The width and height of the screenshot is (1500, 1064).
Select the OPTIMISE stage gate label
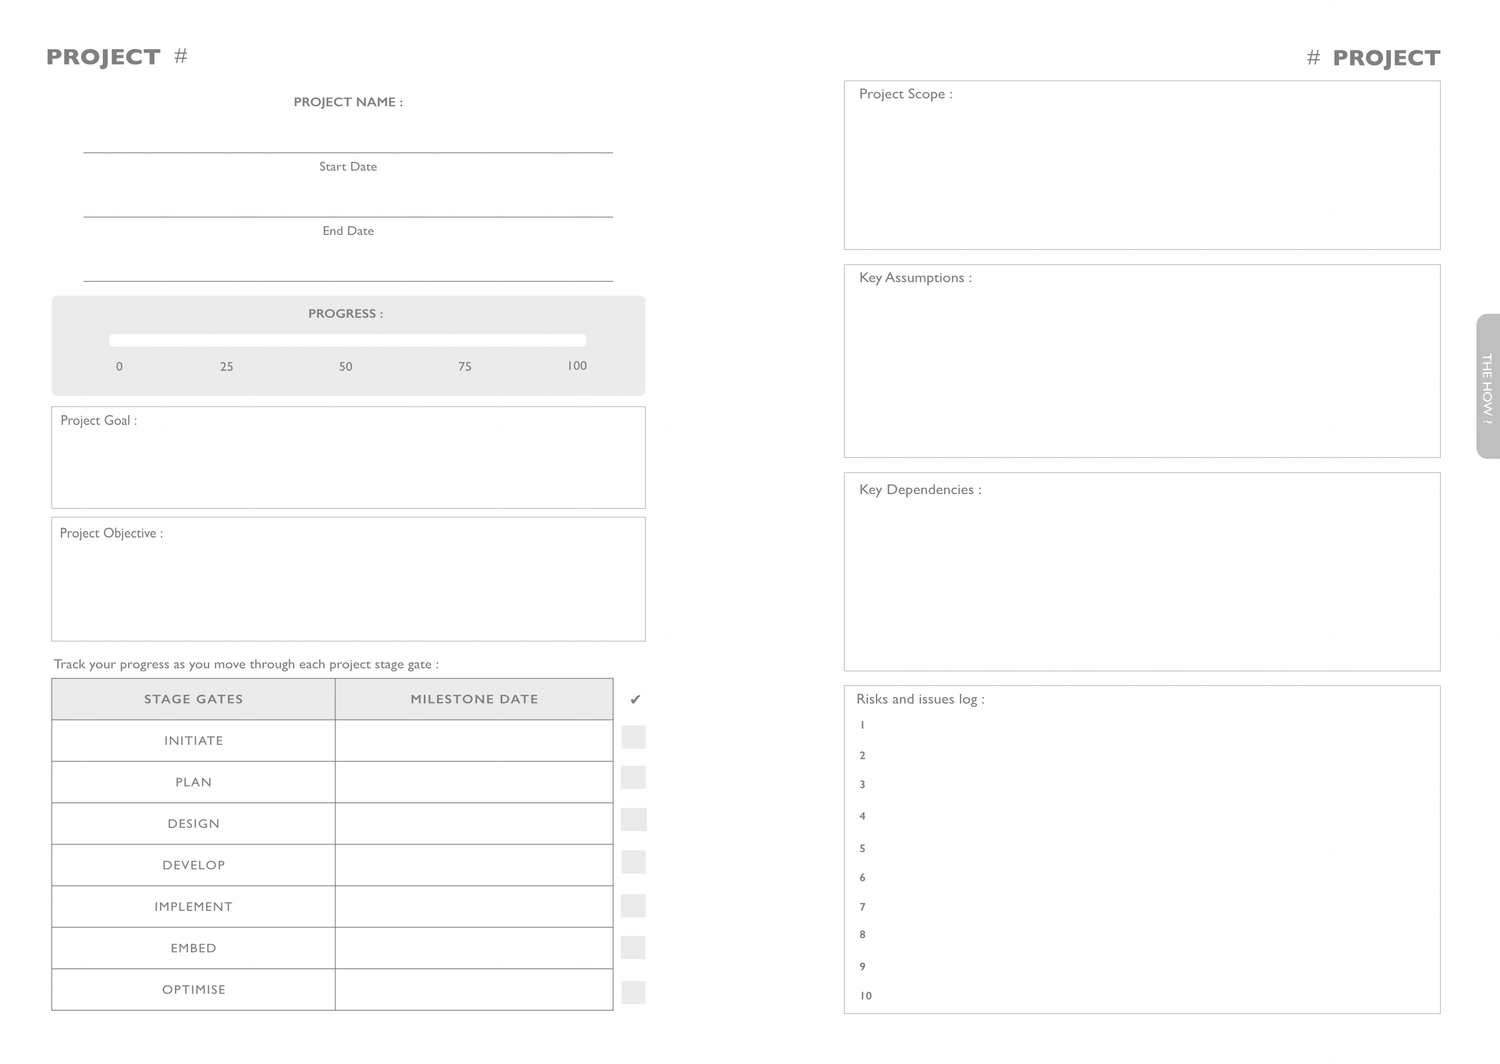tap(194, 990)
